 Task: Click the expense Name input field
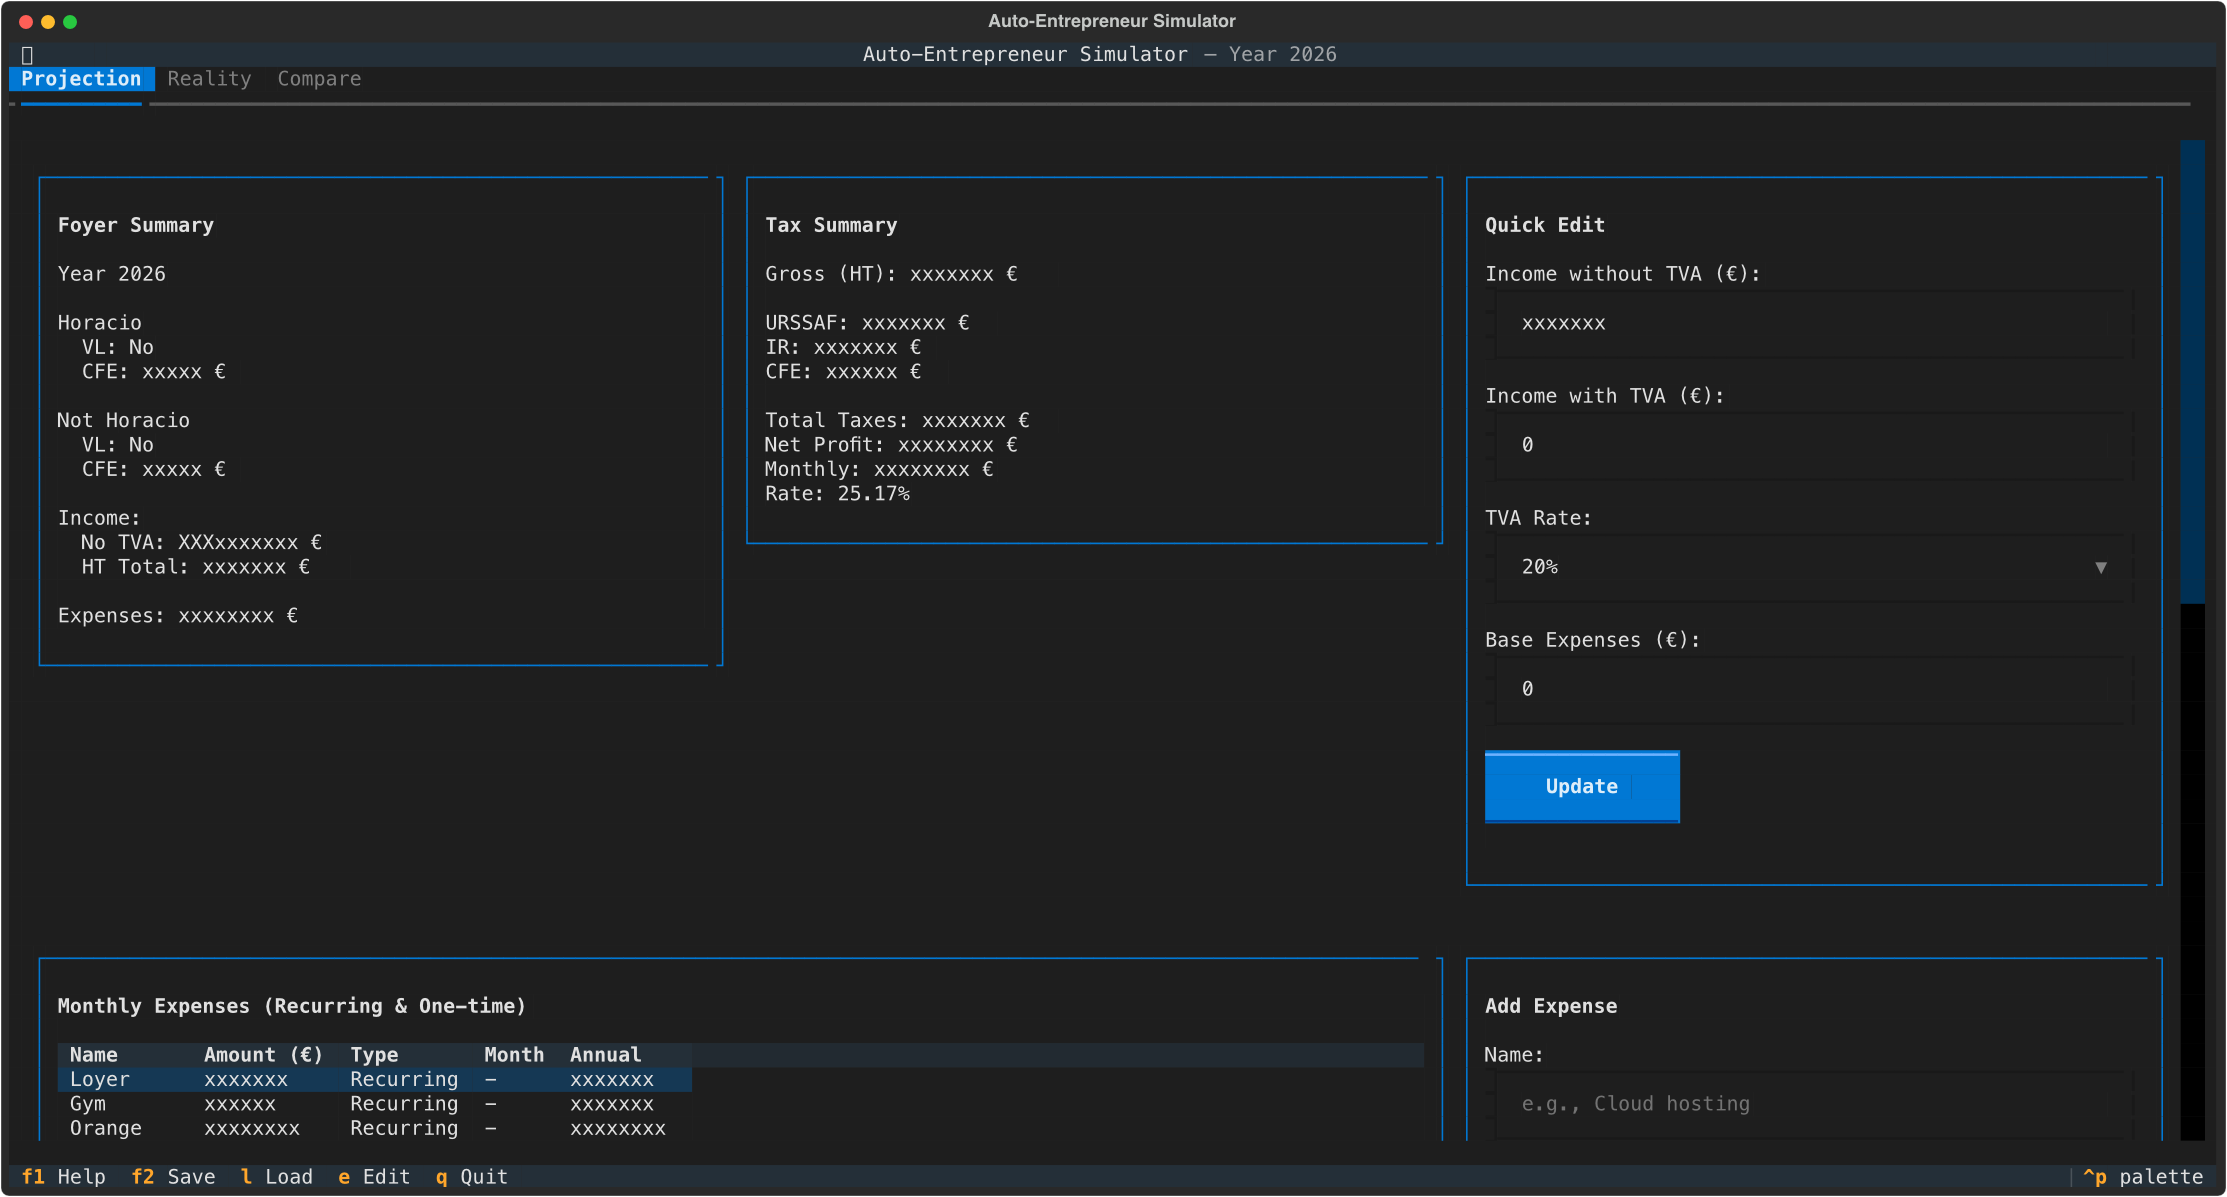click(x=1812, y=1104)
